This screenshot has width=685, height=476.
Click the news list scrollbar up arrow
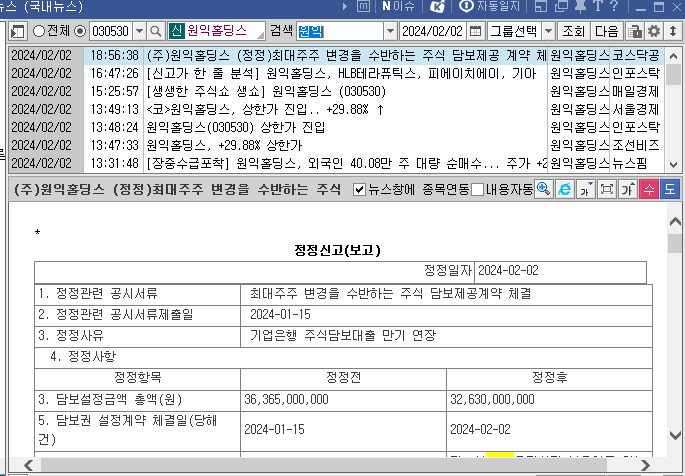point(673,56)
